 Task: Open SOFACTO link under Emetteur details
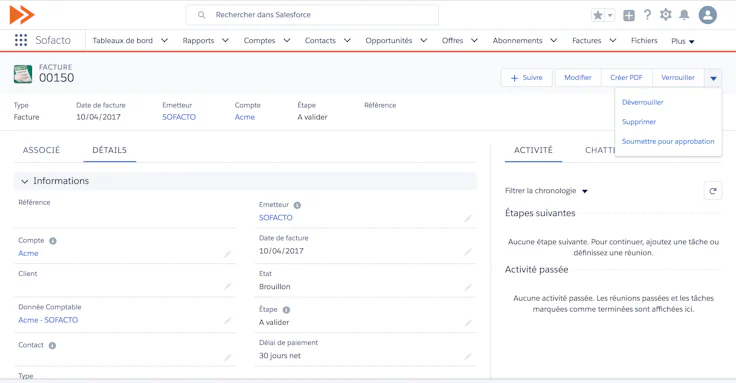276,218
